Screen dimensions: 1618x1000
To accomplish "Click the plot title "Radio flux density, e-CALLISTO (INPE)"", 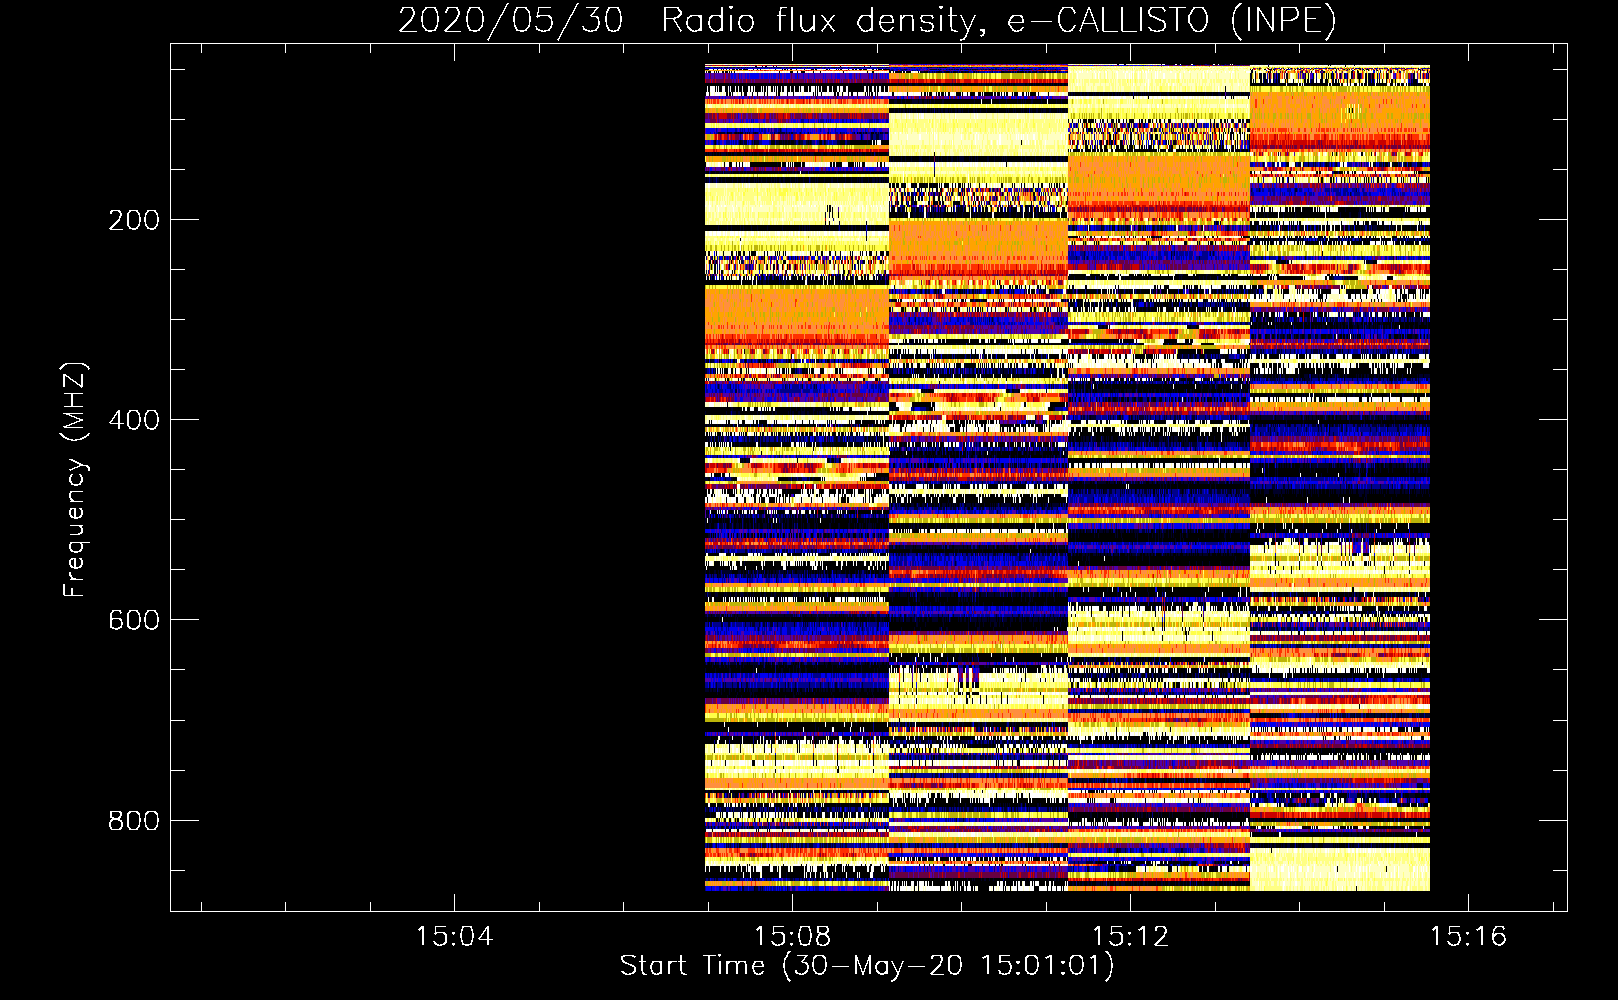I will (x=999, y=20).
